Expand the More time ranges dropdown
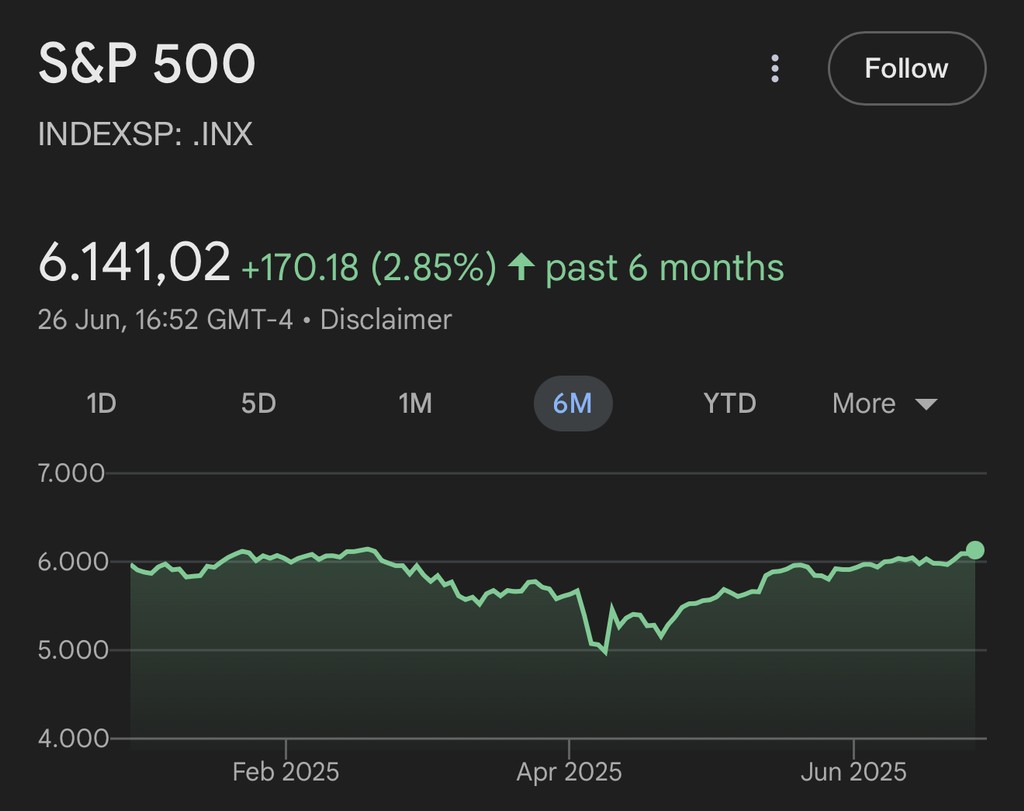Image resolution: width=1024 pixels, height=811 pixels. 884,404
